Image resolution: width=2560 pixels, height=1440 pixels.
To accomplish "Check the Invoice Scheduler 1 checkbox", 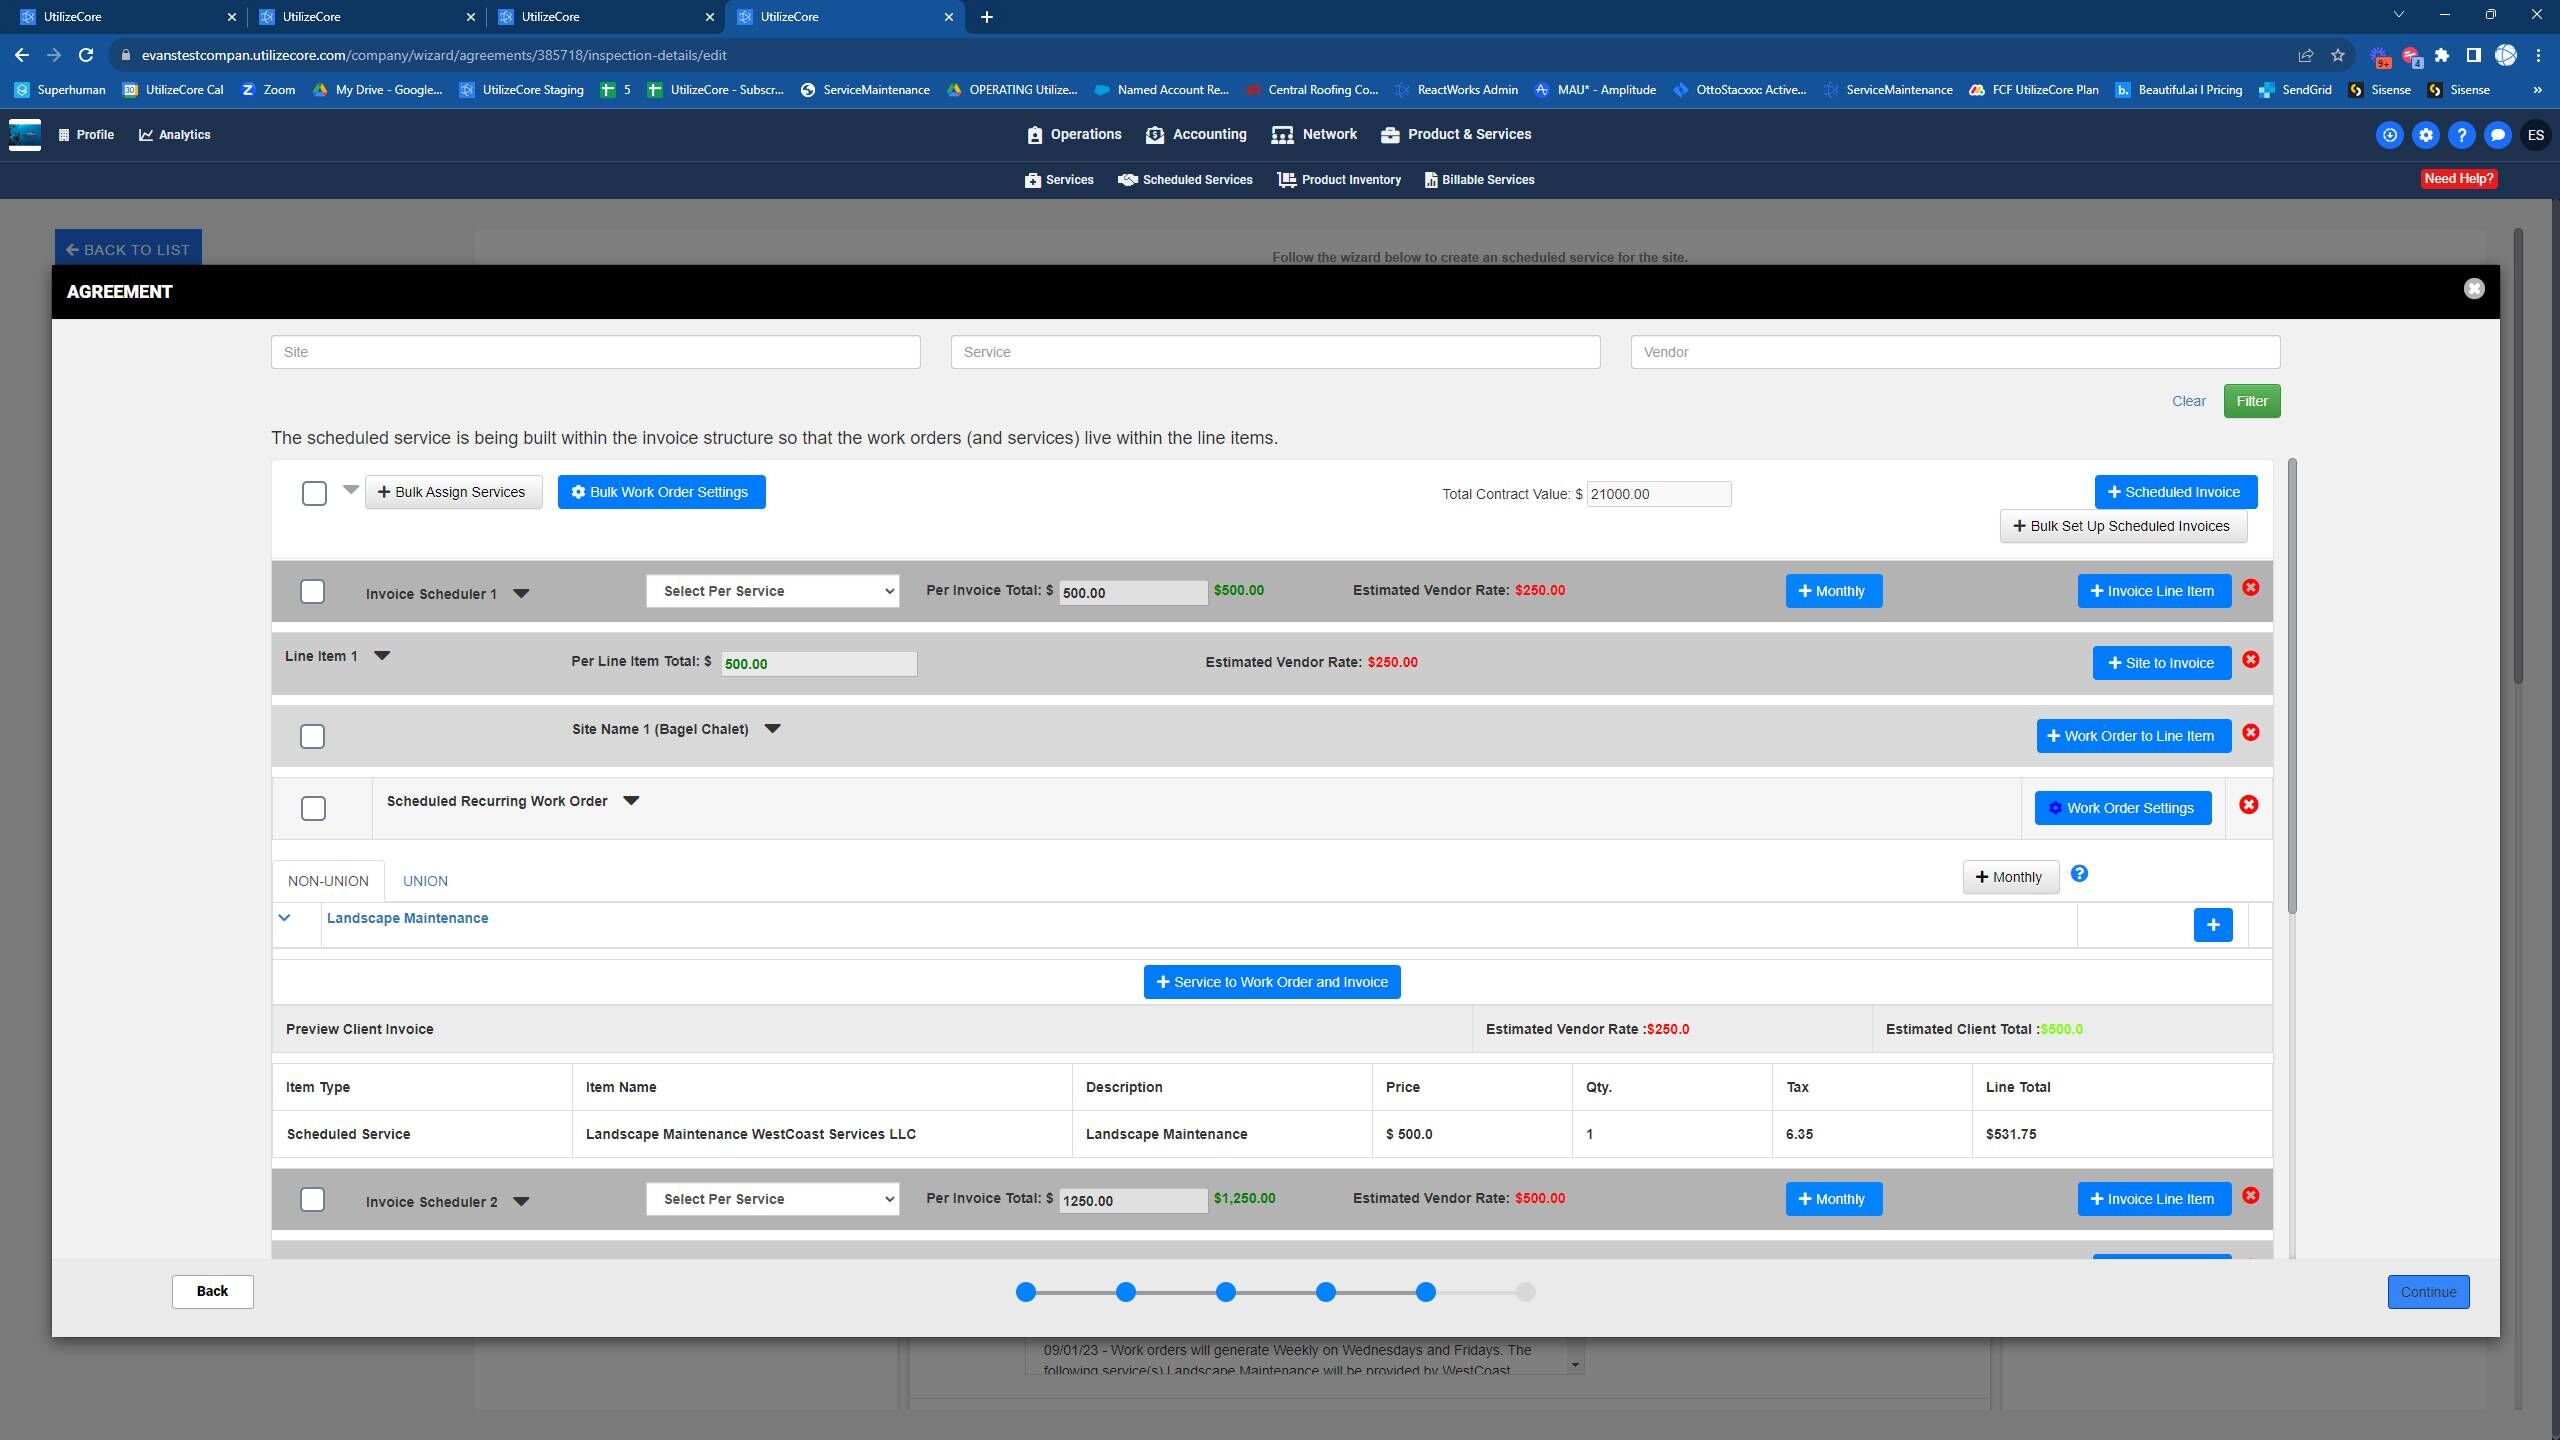I will (x=312, y=592).
